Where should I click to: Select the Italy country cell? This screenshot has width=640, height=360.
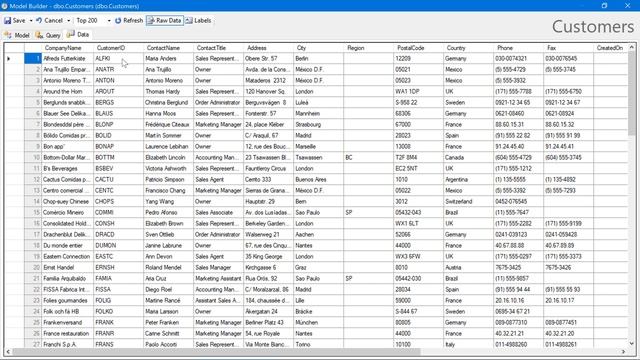[x=468, y=344]
